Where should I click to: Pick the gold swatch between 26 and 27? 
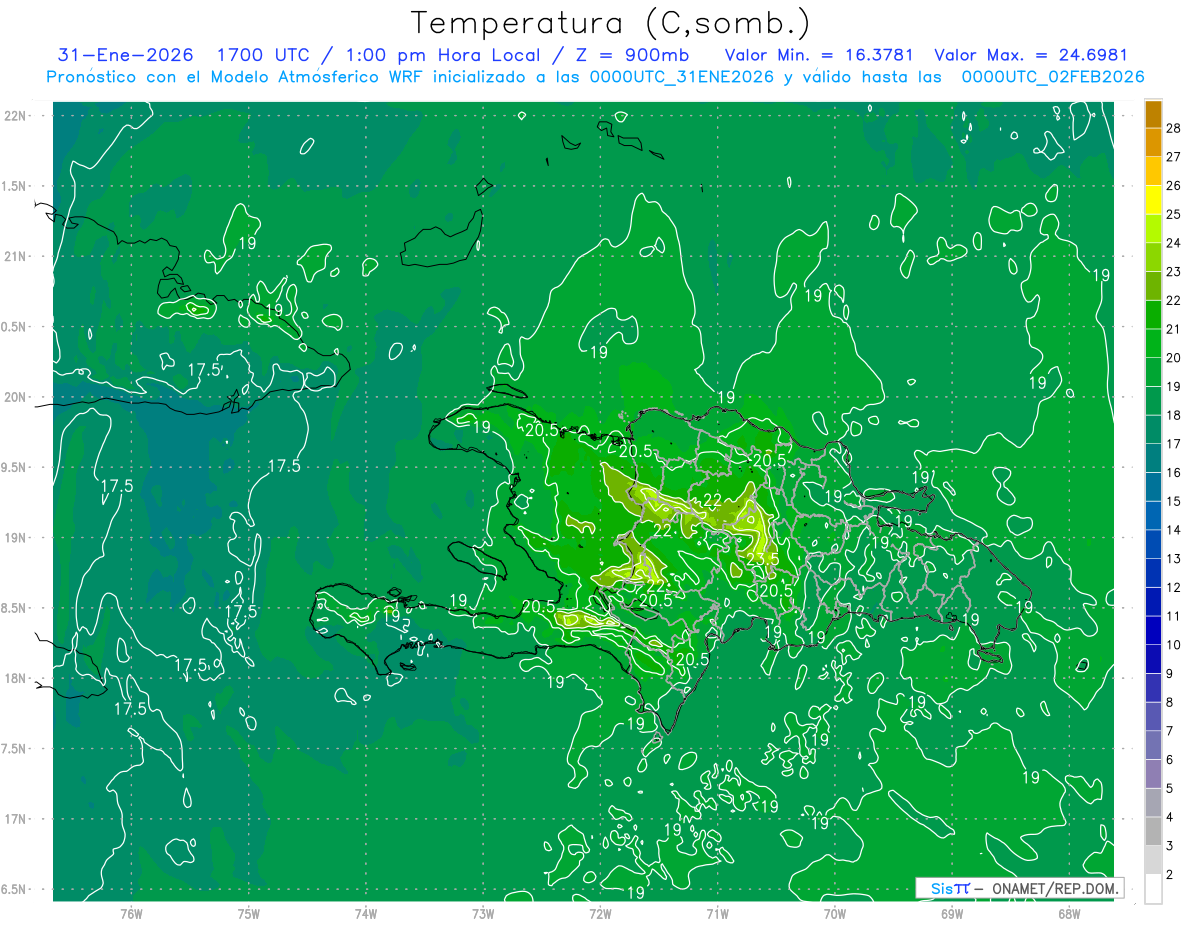point(1153,171)
